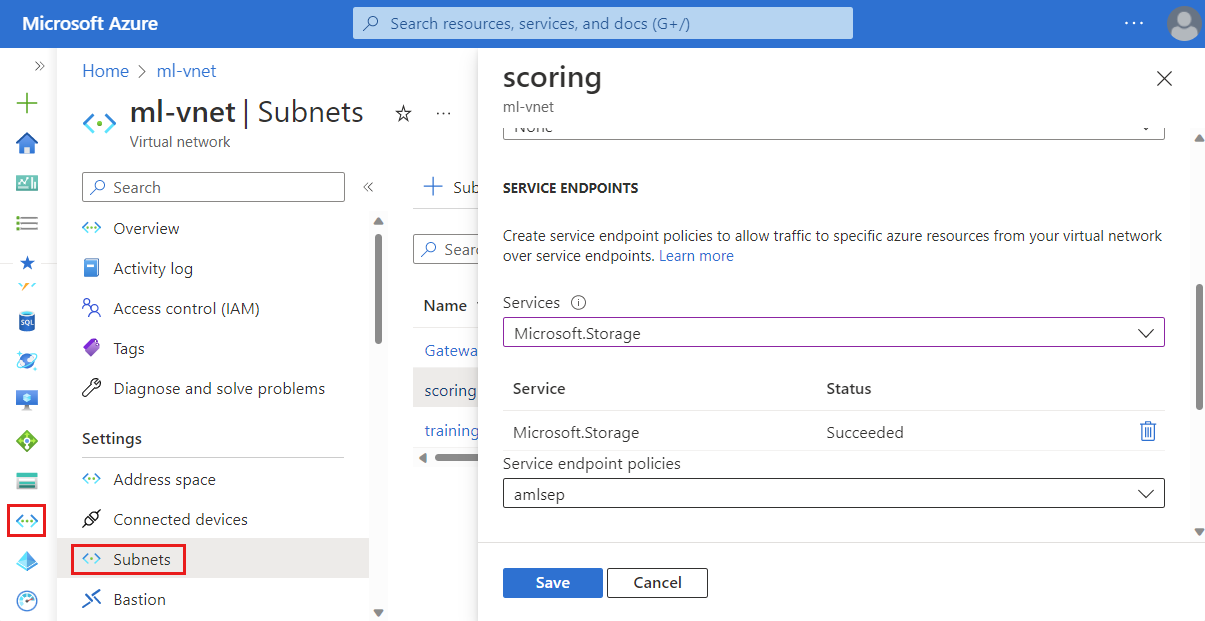Expand the left icon rail chevrons
This screenshot has width=1205, height=621.
pyautogui.click(x=39, y=66)
